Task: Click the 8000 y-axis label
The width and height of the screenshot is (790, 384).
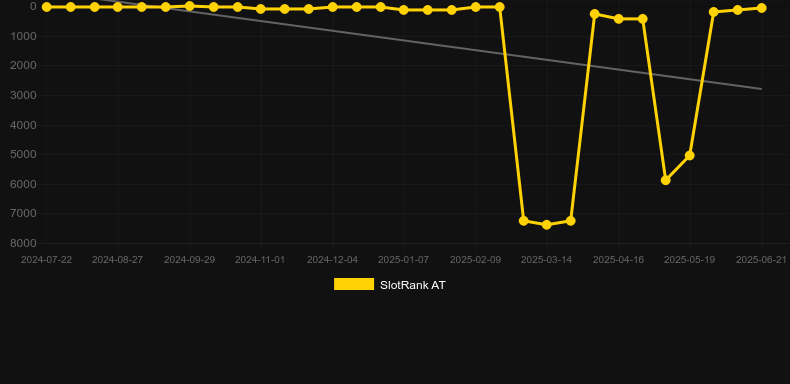Action: [23, 243]
